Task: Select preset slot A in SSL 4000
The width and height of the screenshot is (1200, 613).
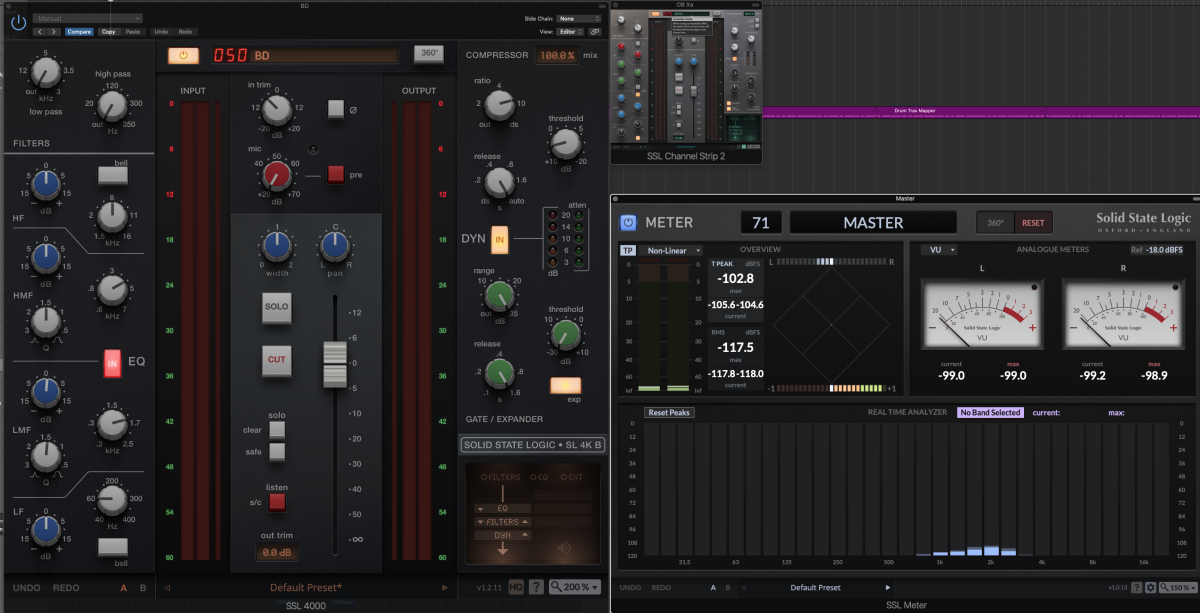Action: click(x=124, y=588)
